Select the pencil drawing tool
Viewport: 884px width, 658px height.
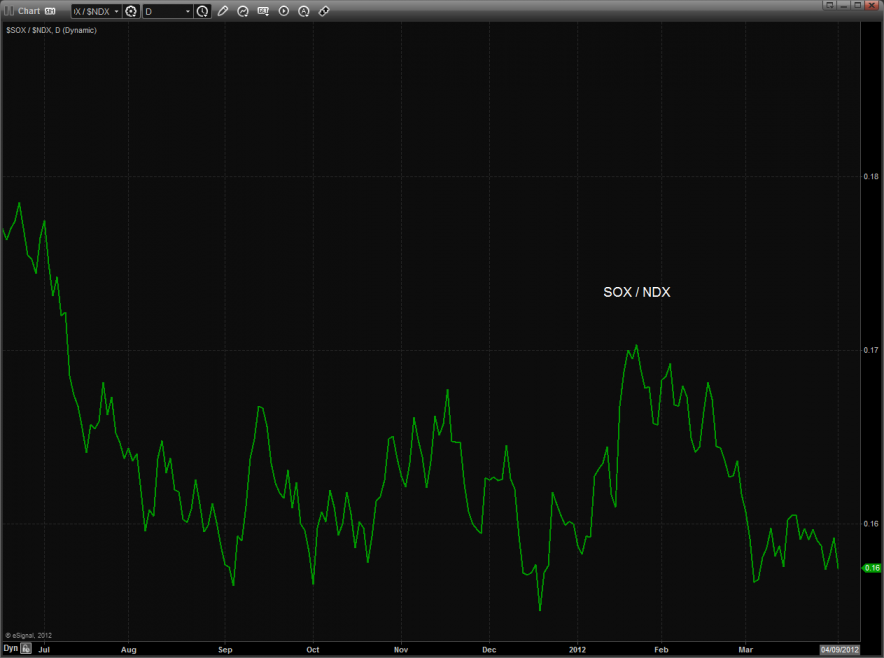224,11
